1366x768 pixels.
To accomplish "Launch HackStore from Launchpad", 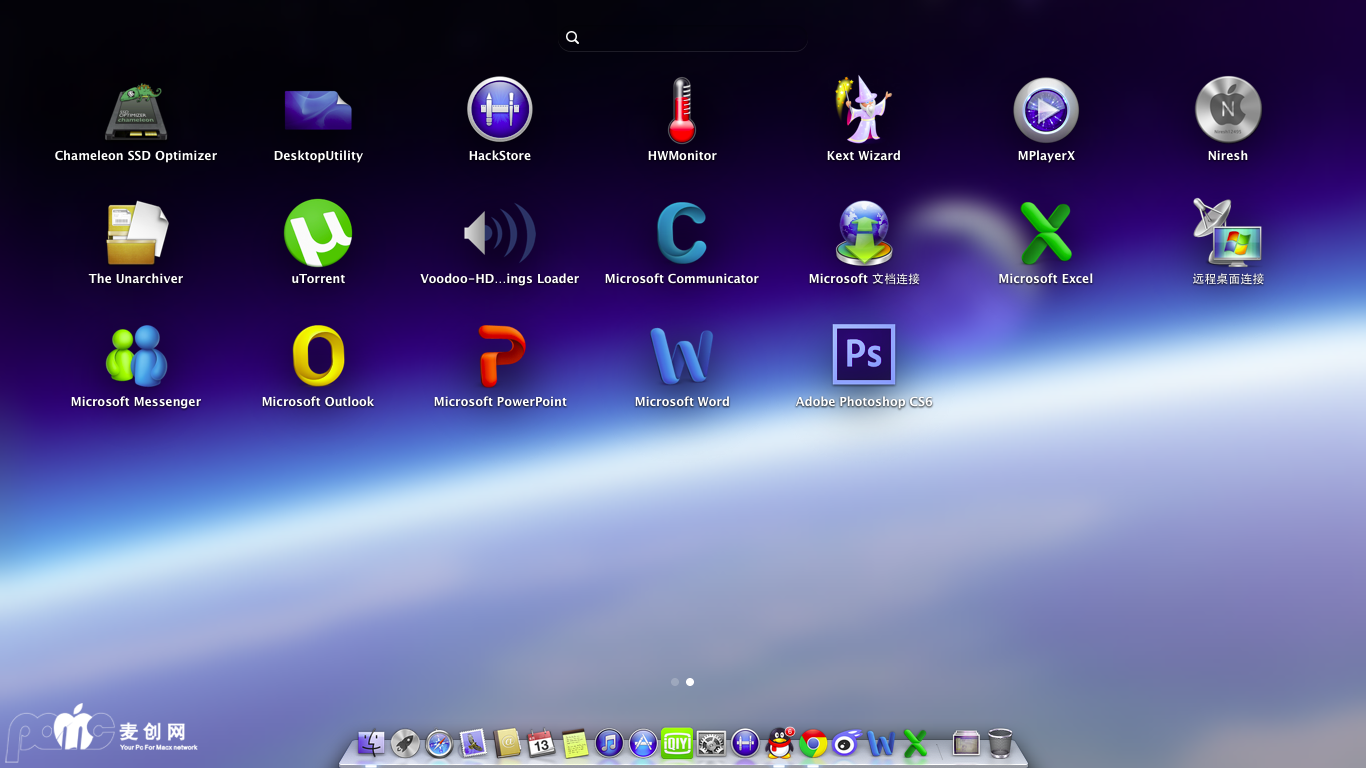I will pos(500,110).
